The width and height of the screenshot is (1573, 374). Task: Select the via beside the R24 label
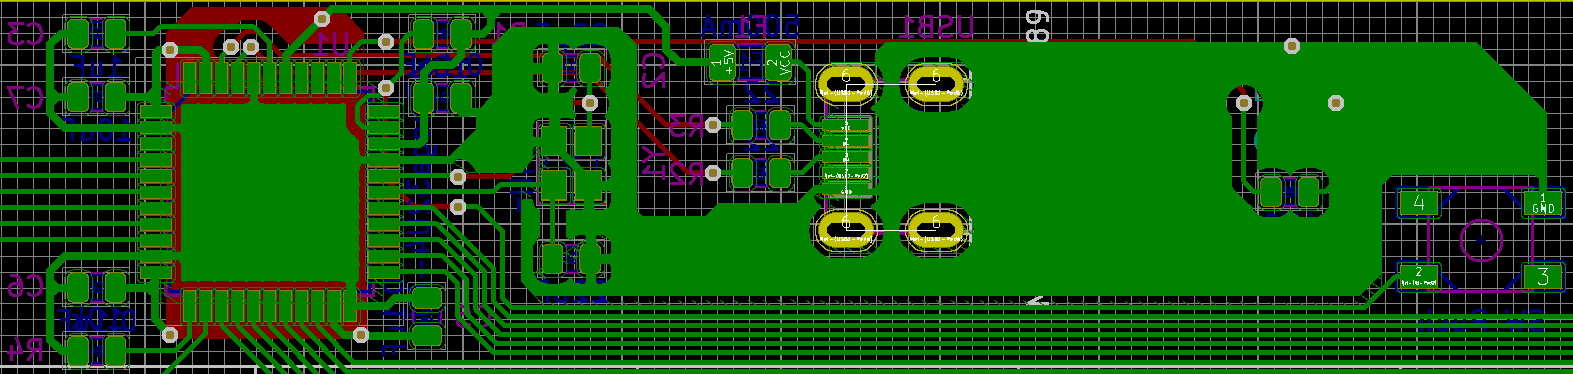coord(712,173)
